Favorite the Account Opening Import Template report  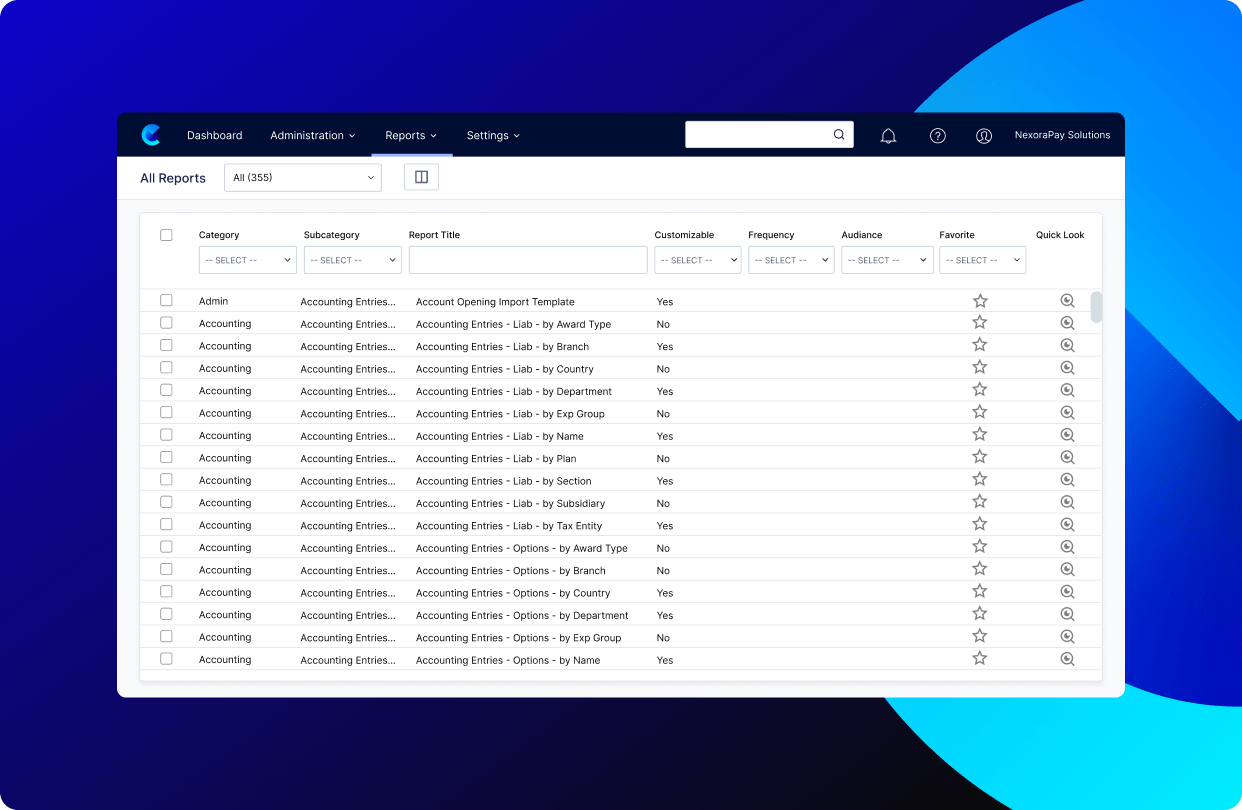coord(980,301)
